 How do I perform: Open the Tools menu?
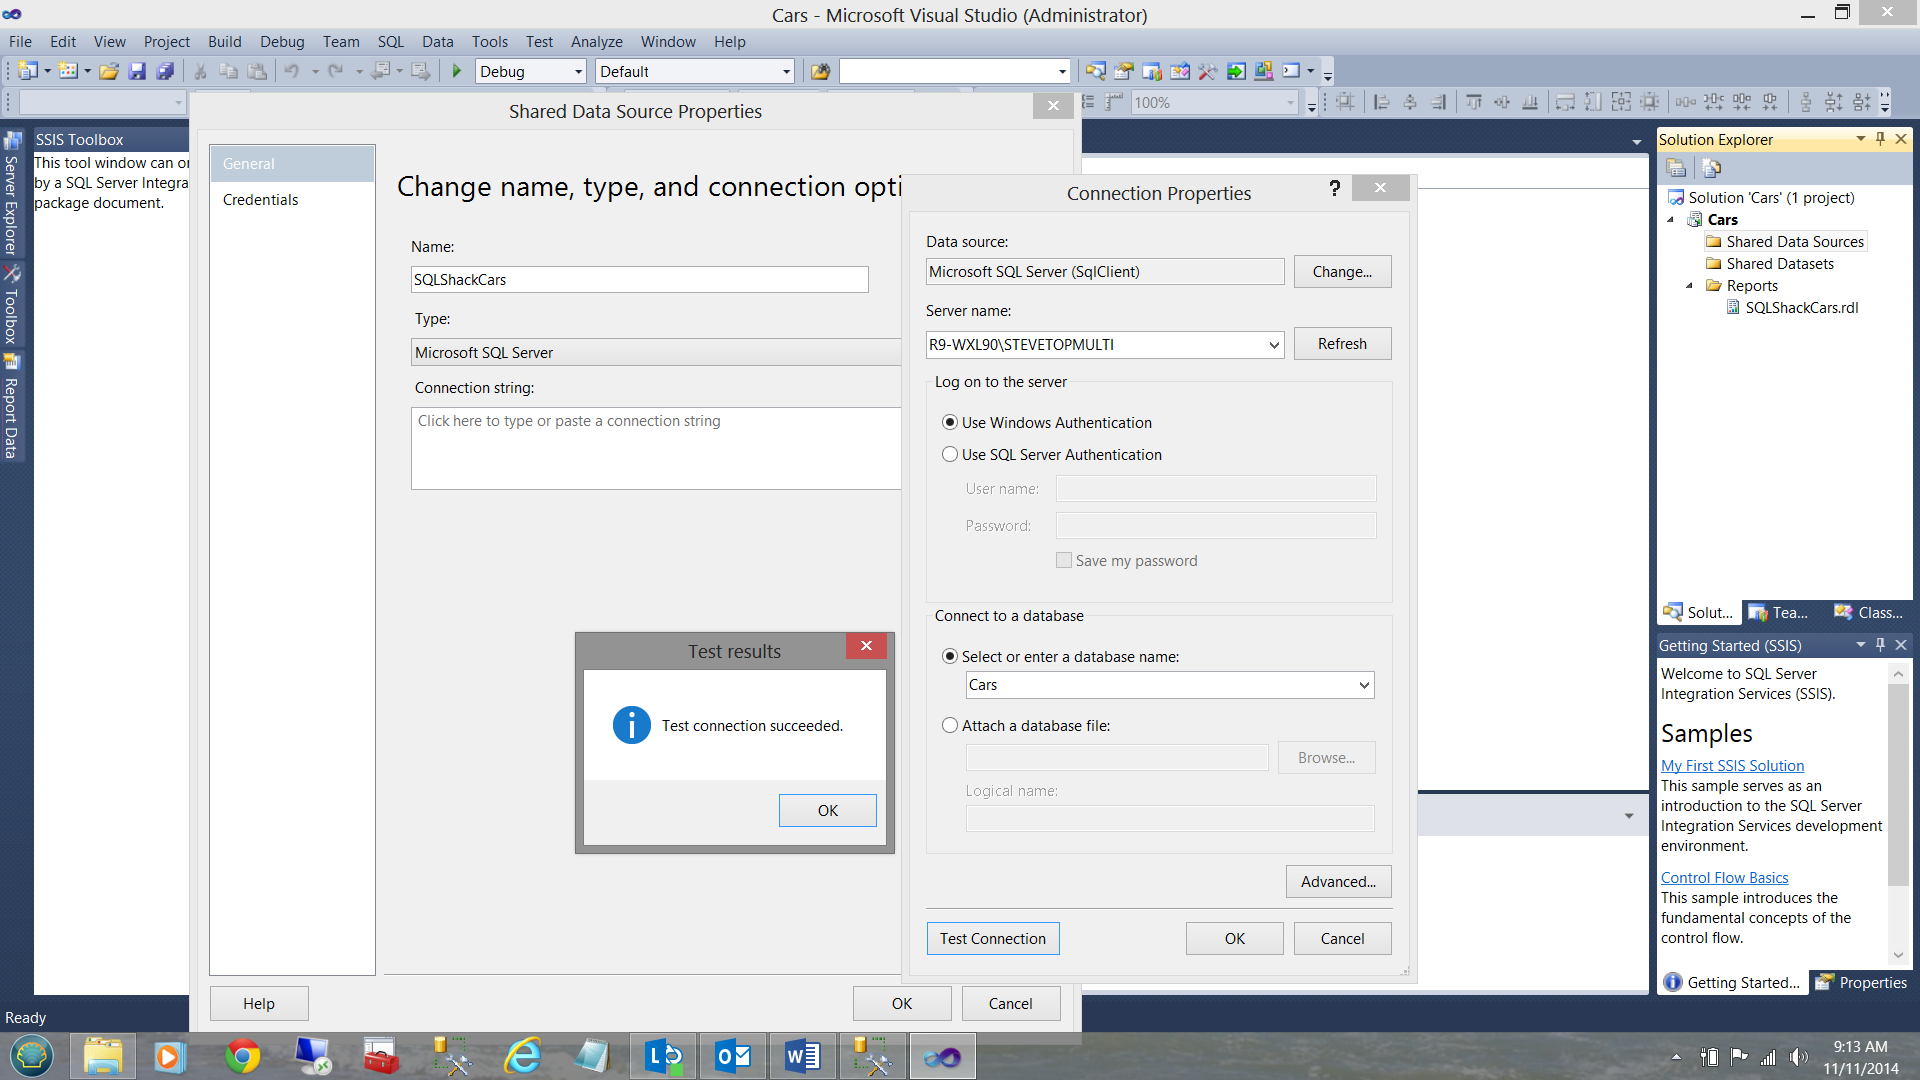pyautogui.click(x=489, y=41)
